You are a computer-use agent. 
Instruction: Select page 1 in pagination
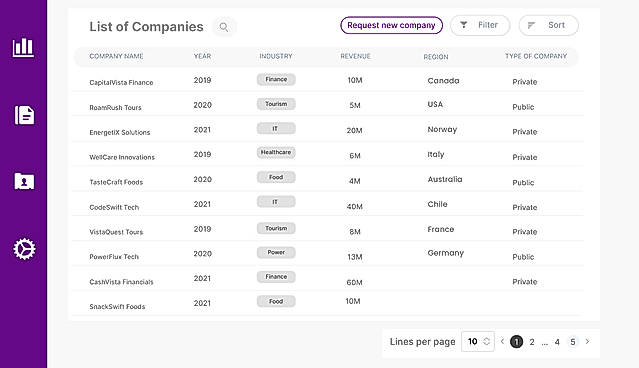(516, 342)
